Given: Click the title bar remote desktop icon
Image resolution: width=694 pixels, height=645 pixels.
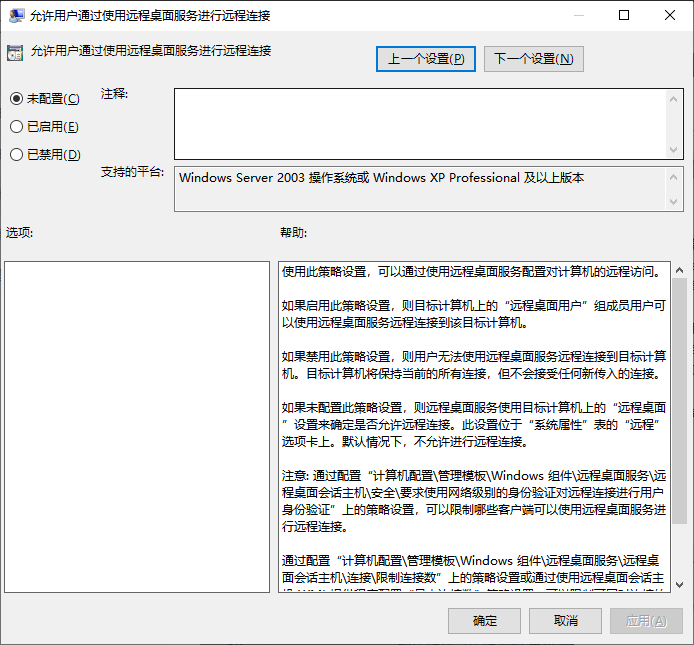Looking at the screenshot, I should coord(16,15).
